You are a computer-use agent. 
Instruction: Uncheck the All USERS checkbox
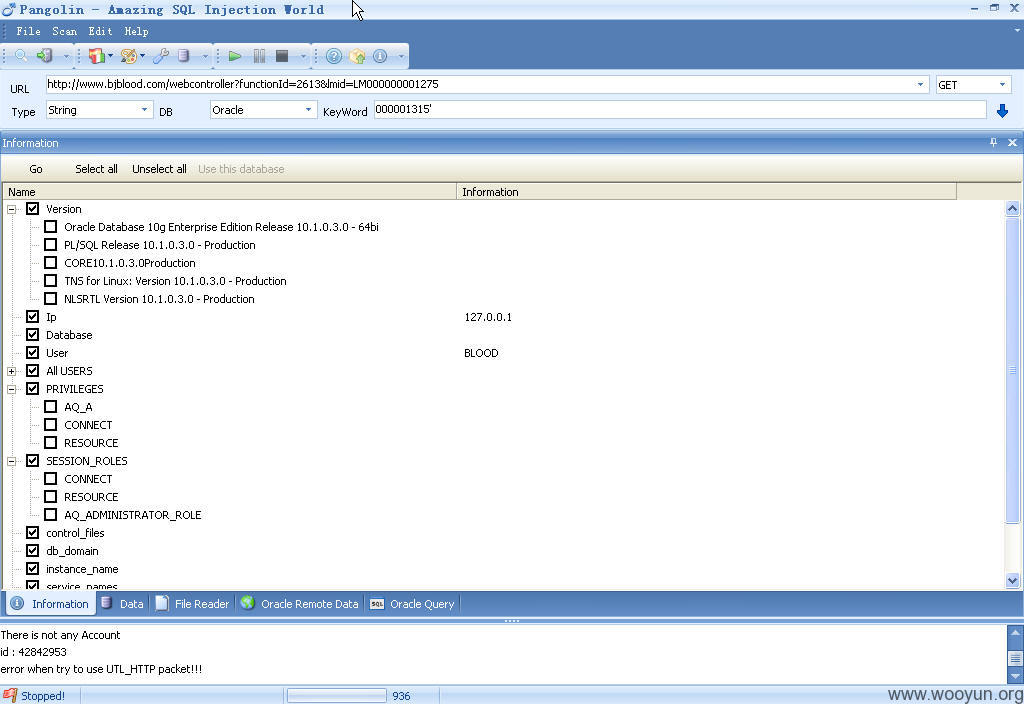33,370
